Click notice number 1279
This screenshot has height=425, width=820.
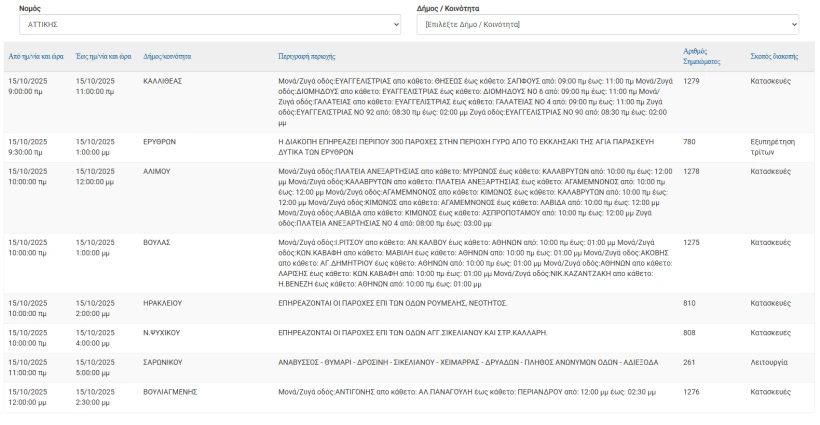point(691,81)
